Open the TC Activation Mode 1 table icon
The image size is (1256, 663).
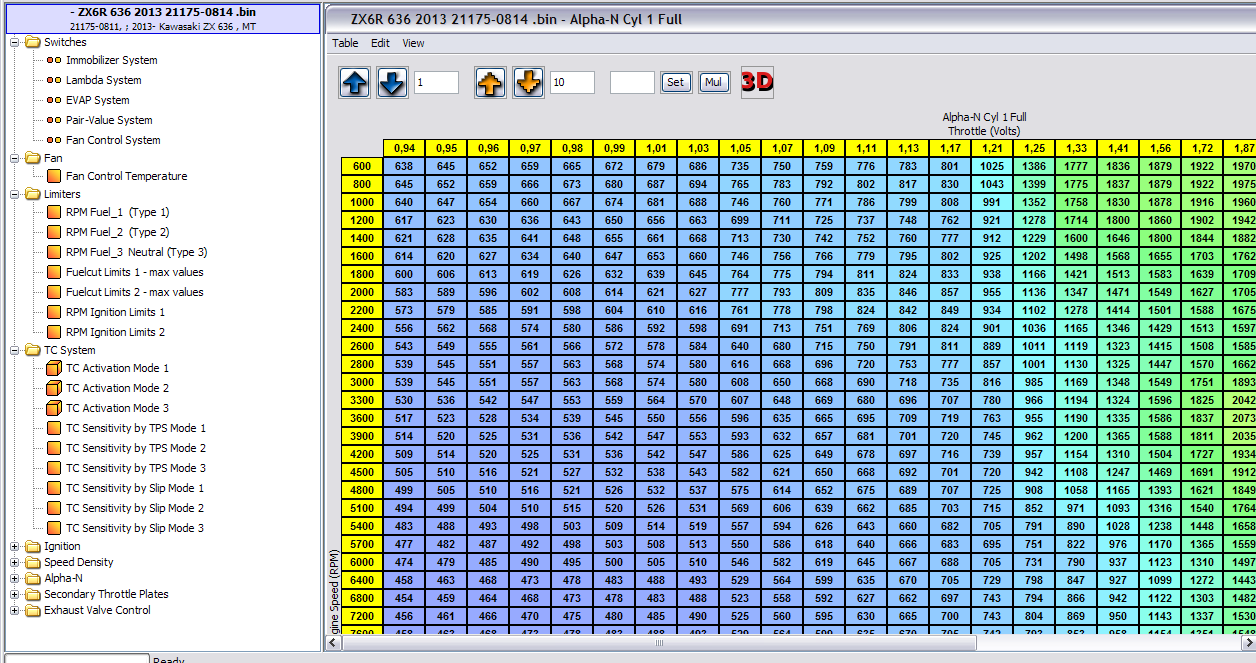pos(54,368)
